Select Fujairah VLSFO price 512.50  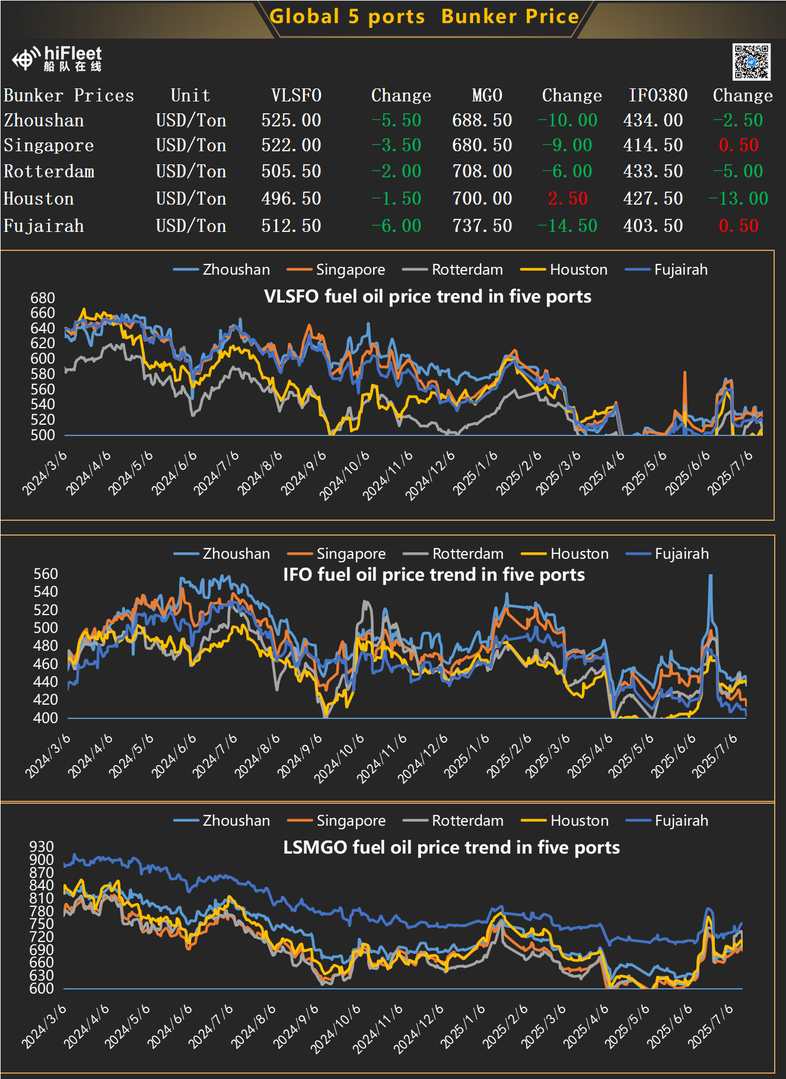tap(296, 226)
